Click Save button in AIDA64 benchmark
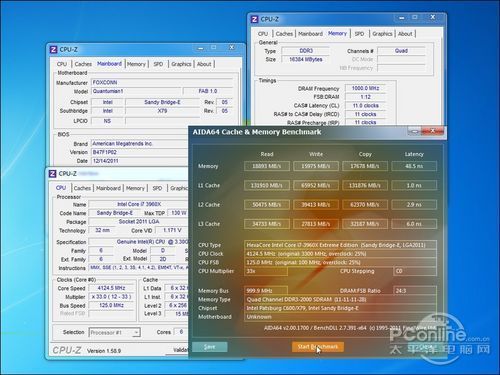 [x=210, y=347]
